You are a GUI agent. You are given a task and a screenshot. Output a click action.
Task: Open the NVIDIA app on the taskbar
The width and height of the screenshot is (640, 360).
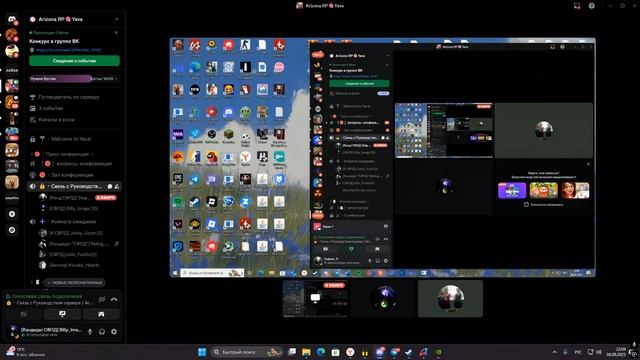click(x=438, y=352)
